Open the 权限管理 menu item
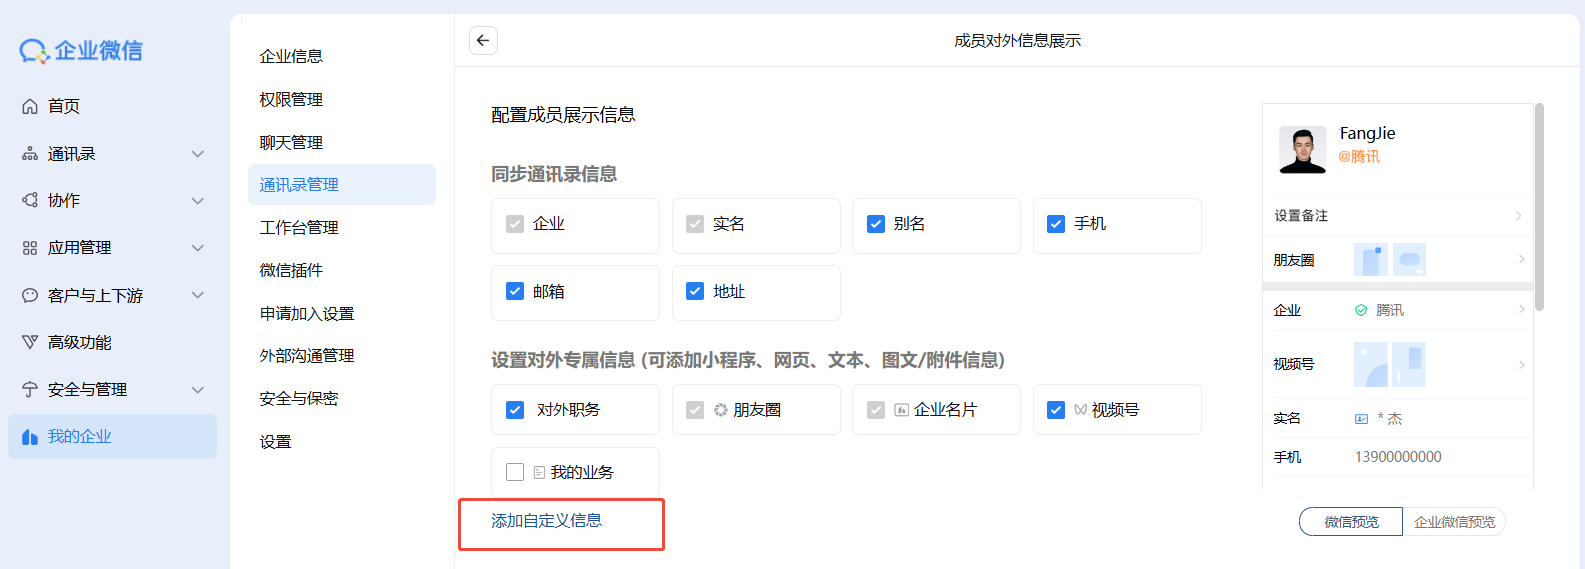 [291, 100]
